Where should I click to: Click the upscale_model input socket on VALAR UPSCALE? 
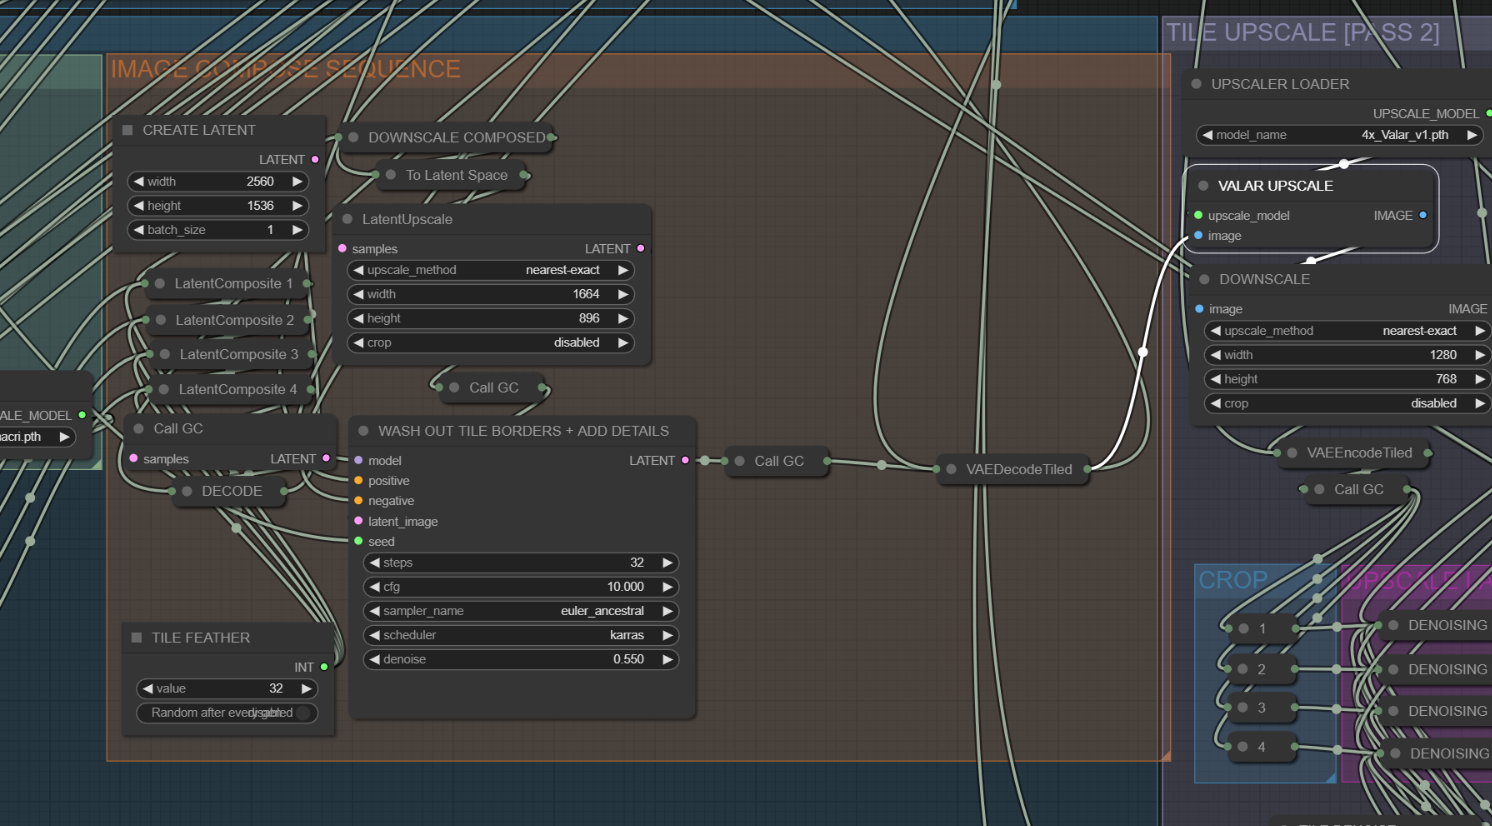1198,215
